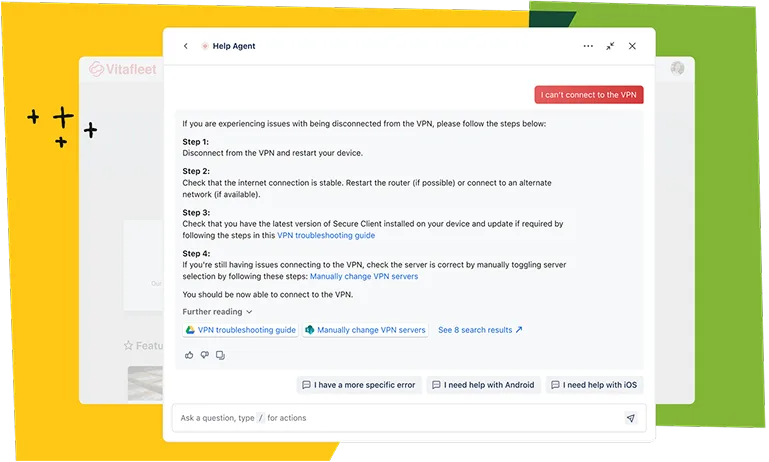Select 'I have a more specific error' suggestion

point(359,385)
